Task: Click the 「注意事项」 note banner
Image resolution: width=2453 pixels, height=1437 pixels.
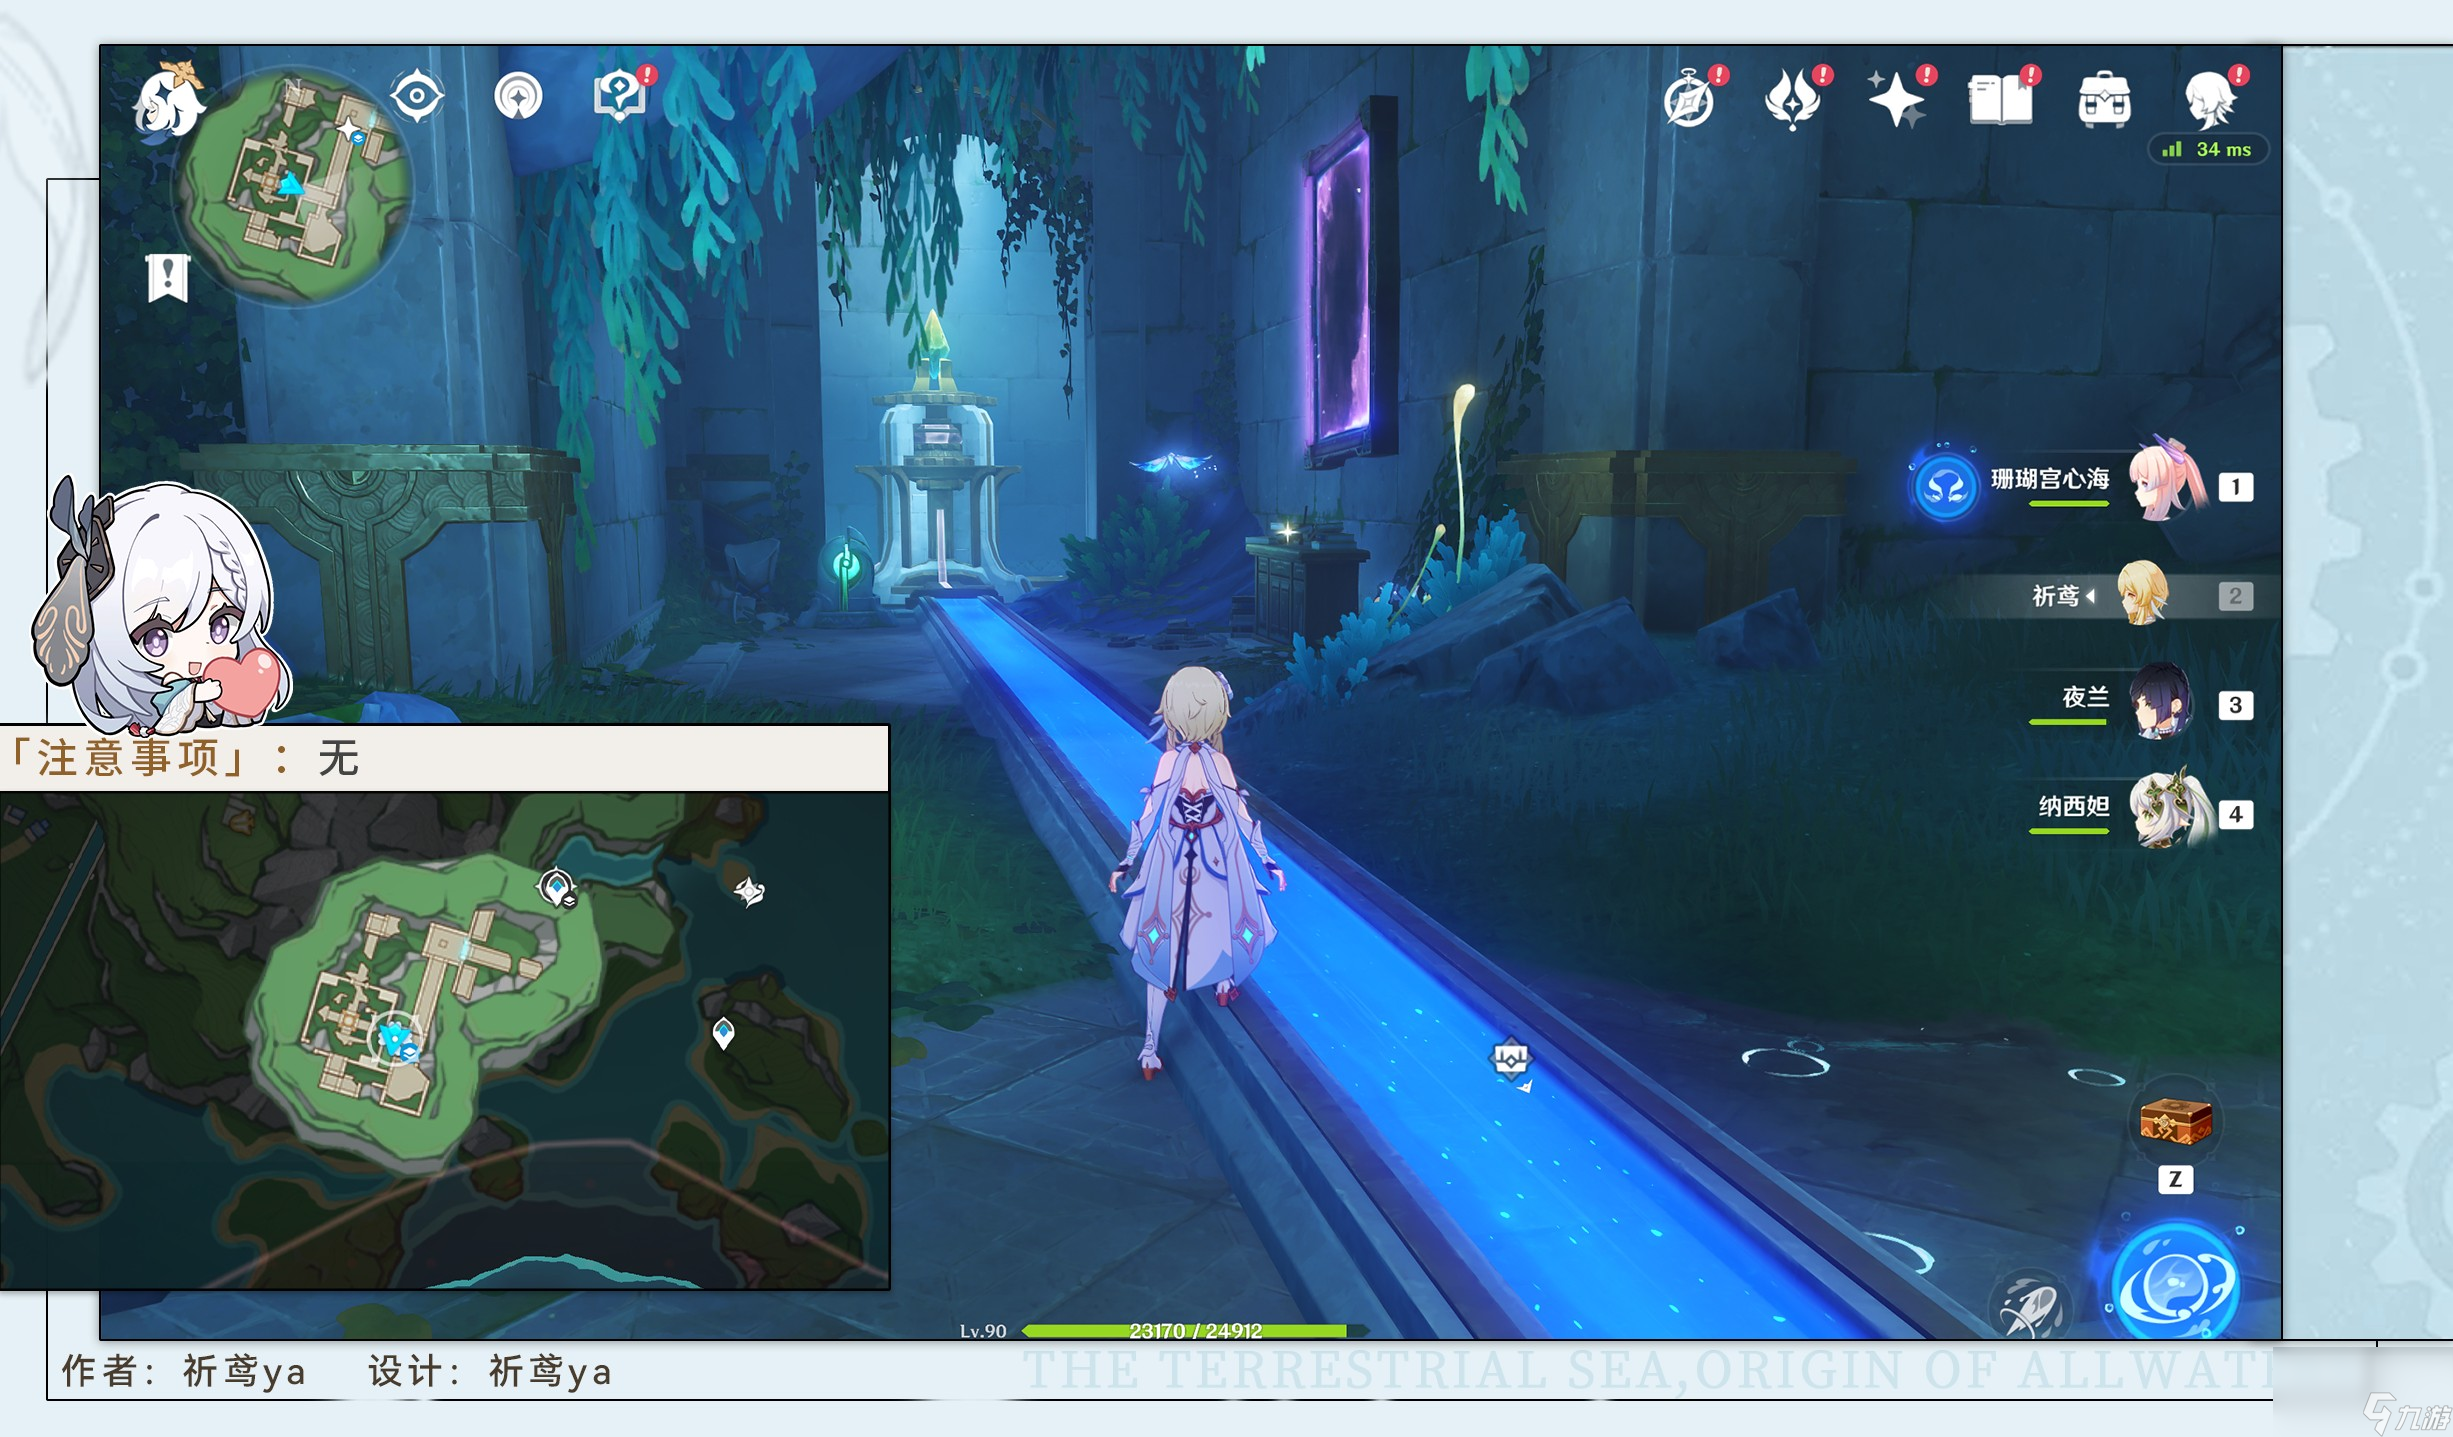Action: (444, 758)
